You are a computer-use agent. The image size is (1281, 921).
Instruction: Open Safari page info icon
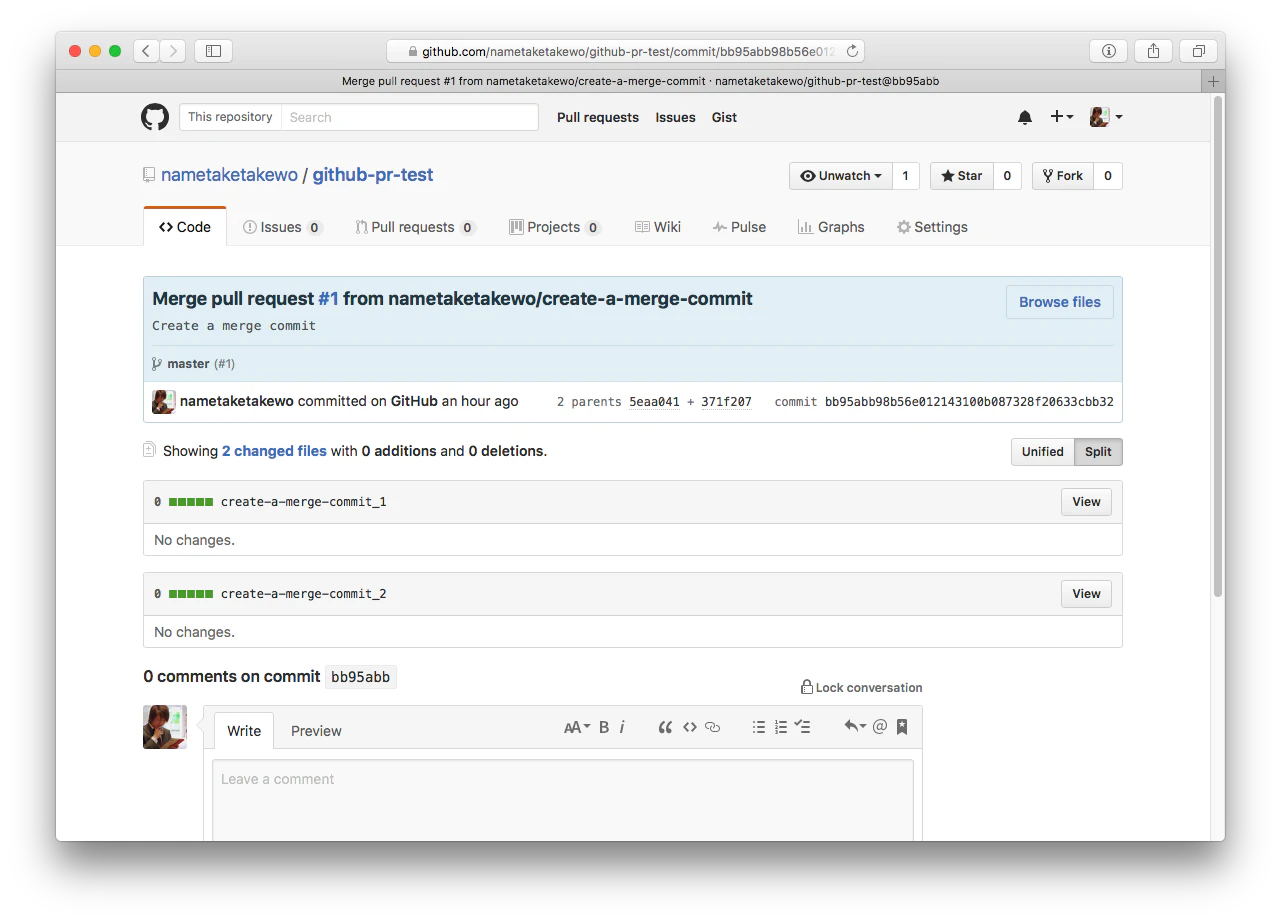click(1108, 51)
